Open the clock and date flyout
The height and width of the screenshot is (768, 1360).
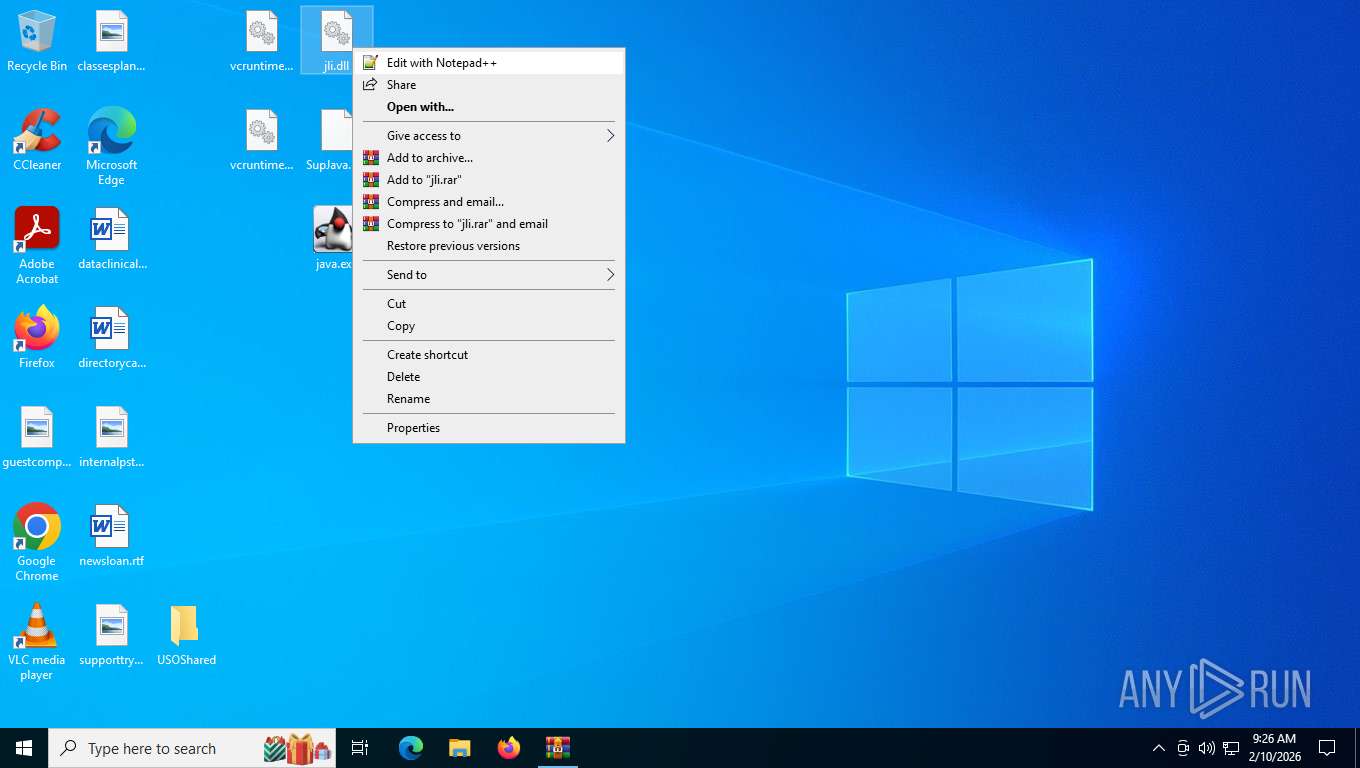pyautogui.click(x=1274, y=748)
